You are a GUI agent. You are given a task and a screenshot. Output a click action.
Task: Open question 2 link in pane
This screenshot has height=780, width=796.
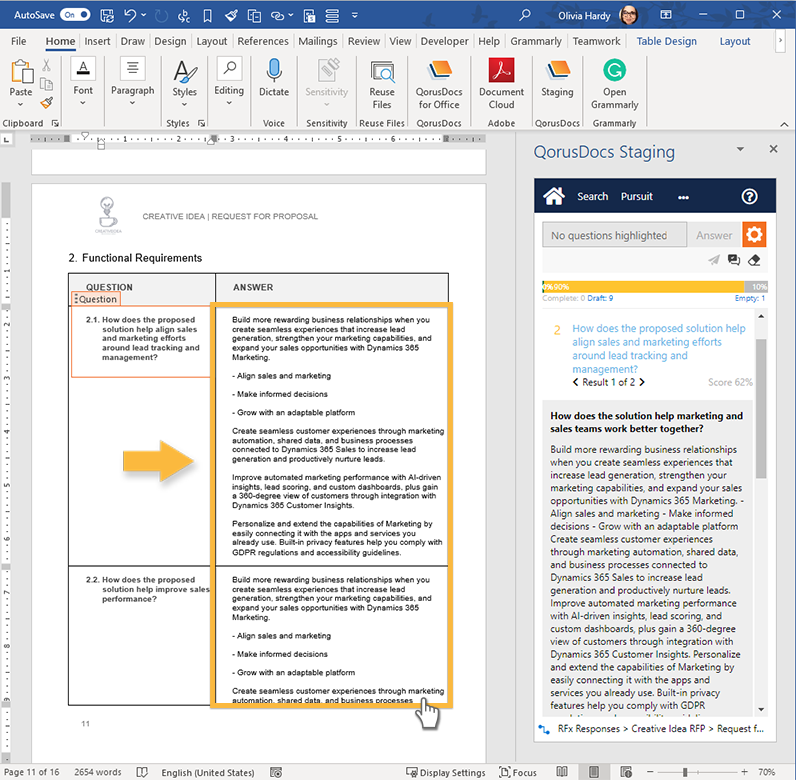pos(658,348)
